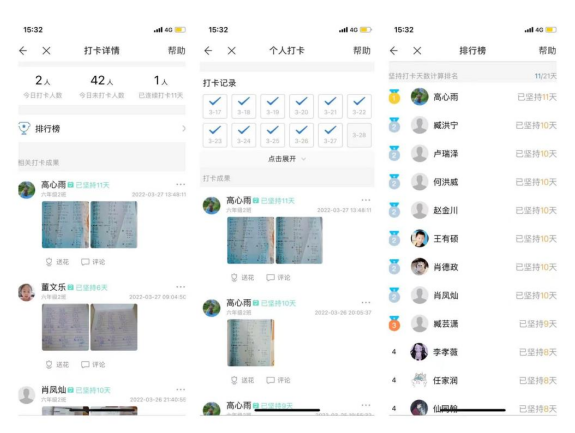Select the unchecked 3-28 check-in box
Image resolution: width=575 pixels, height=433 pixels.
pyautogui.click(x=359, y=135)
